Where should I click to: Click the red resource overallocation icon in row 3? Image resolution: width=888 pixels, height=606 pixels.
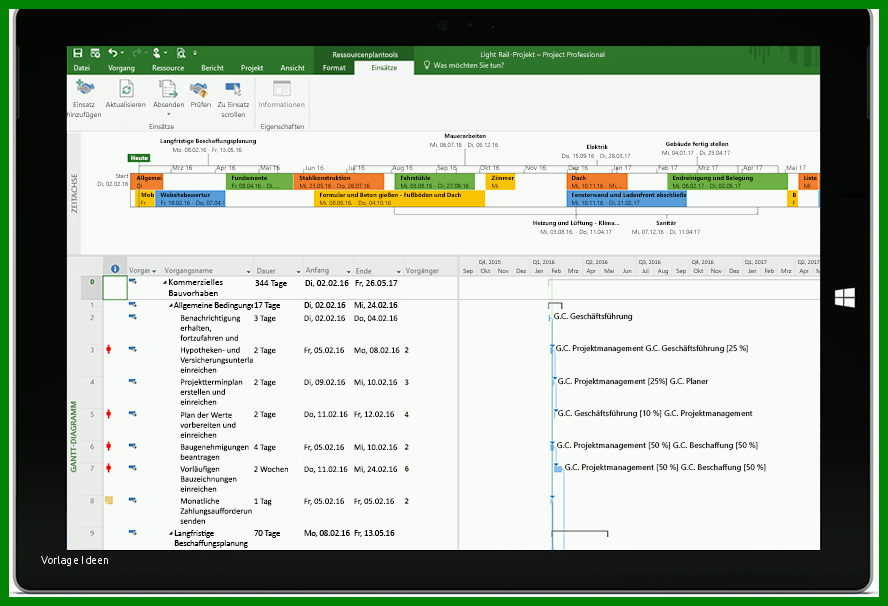coord(109,349)
